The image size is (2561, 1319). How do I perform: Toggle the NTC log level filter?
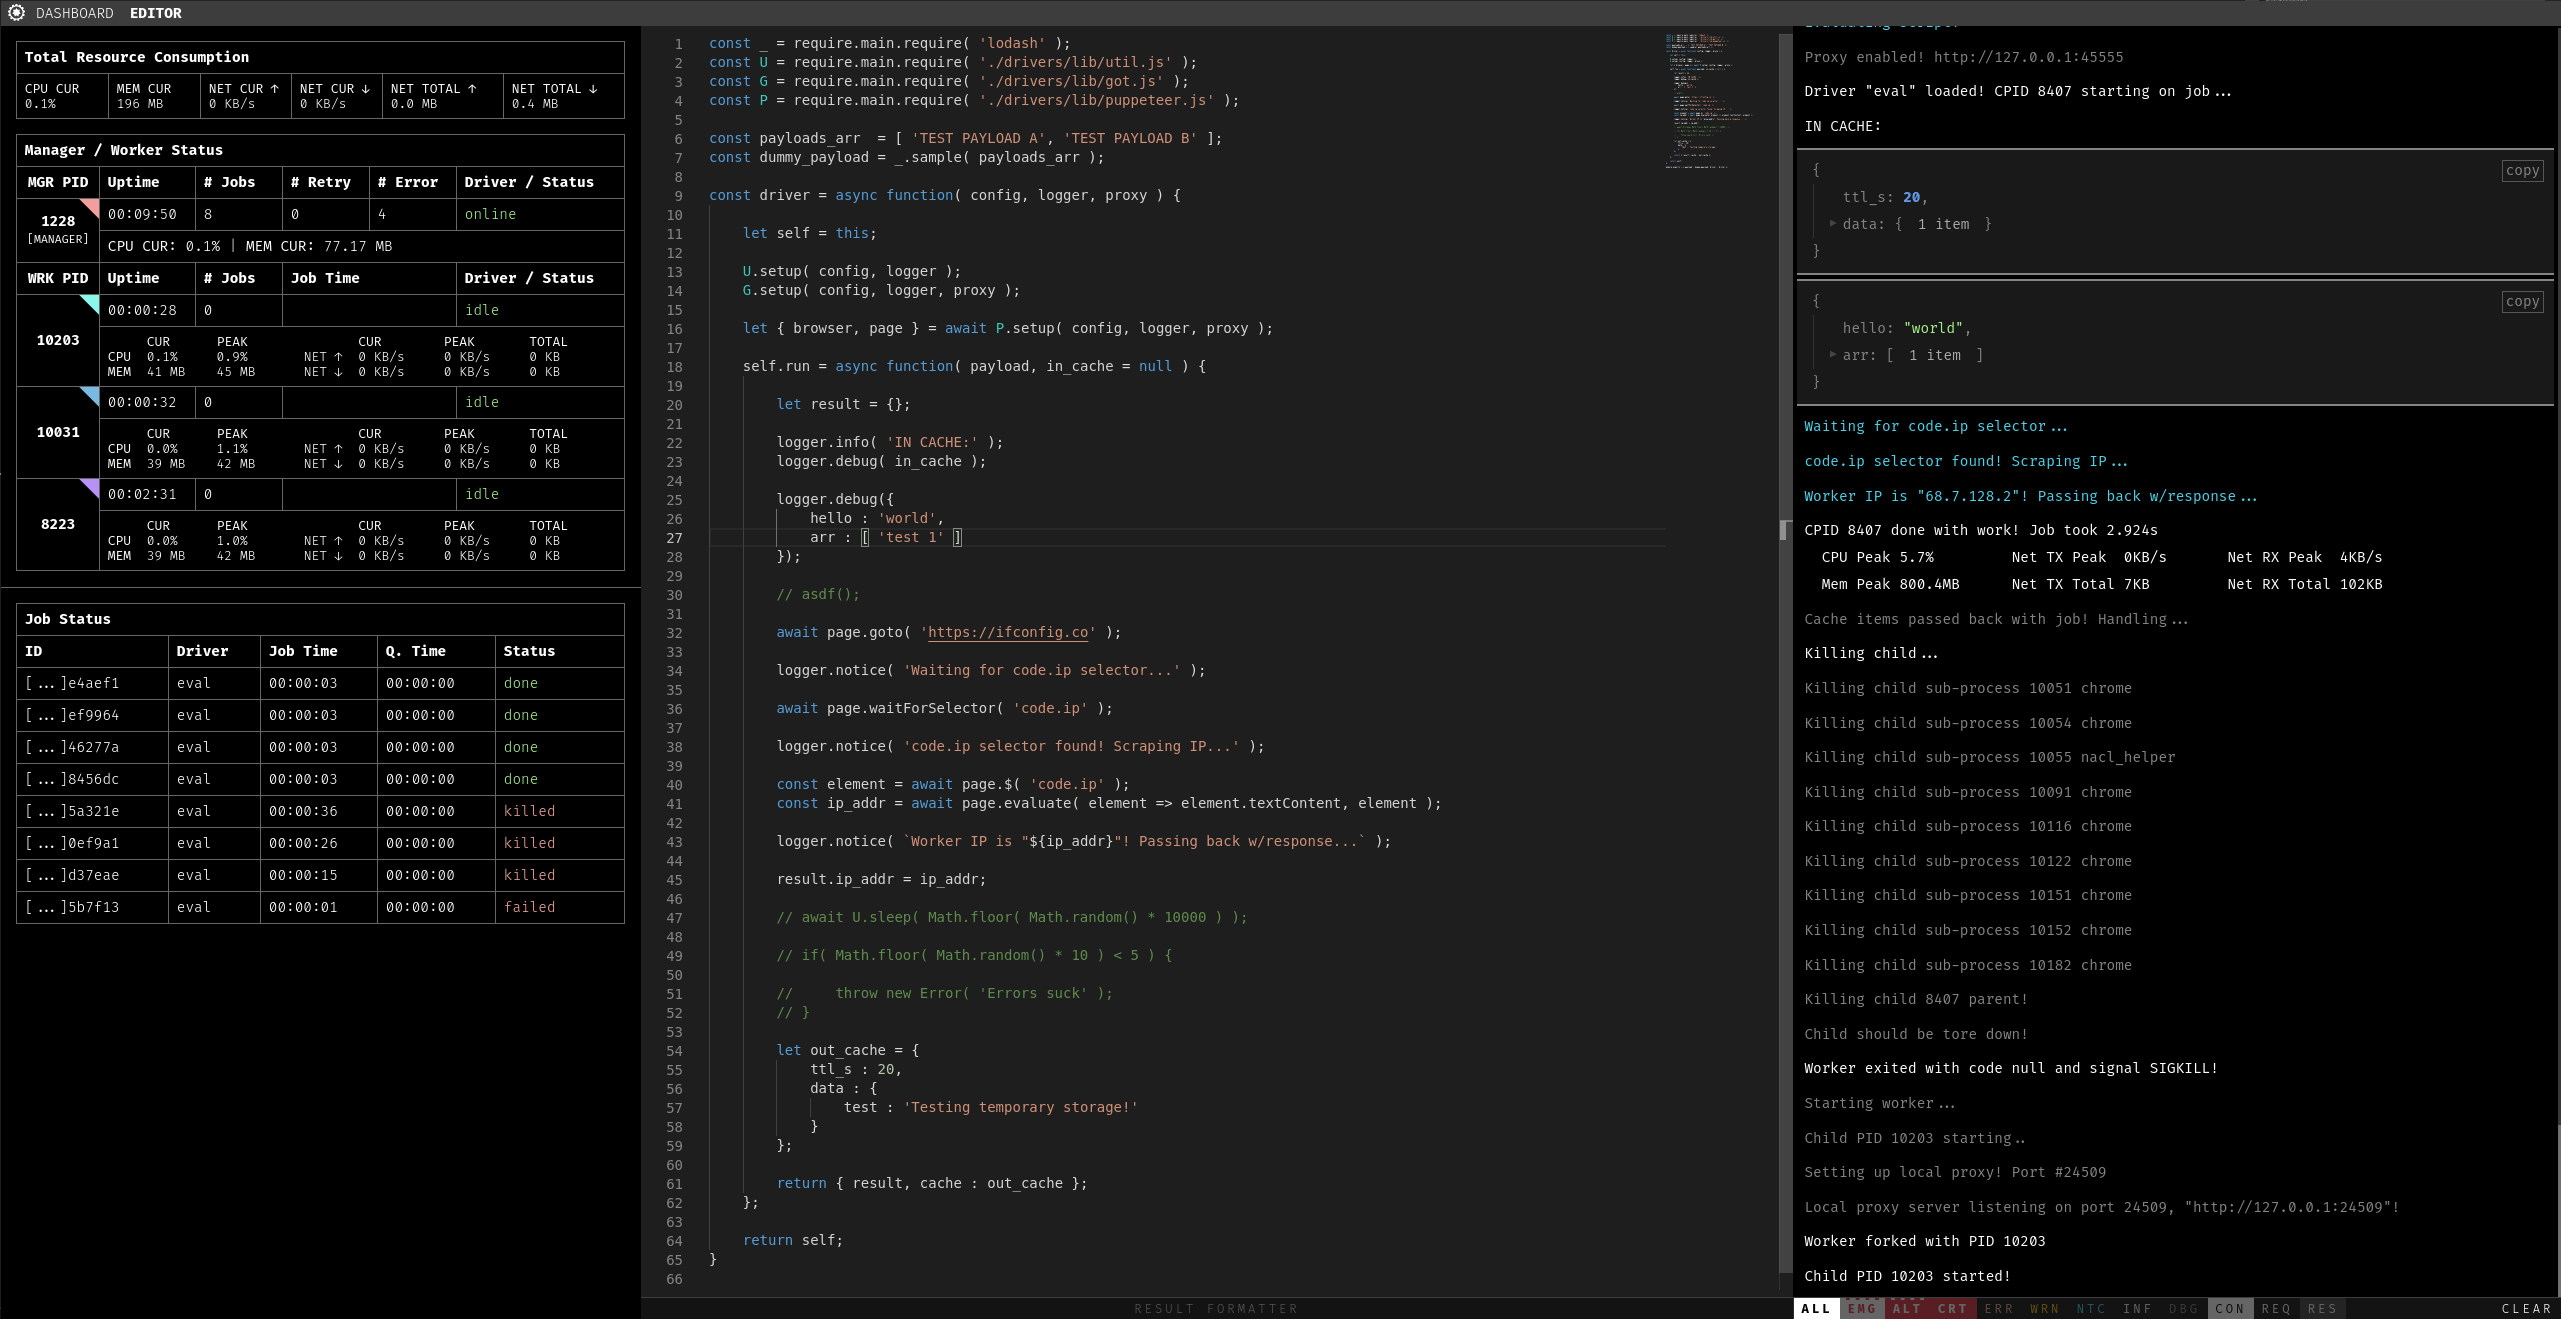click(x=2091, y=1308)
